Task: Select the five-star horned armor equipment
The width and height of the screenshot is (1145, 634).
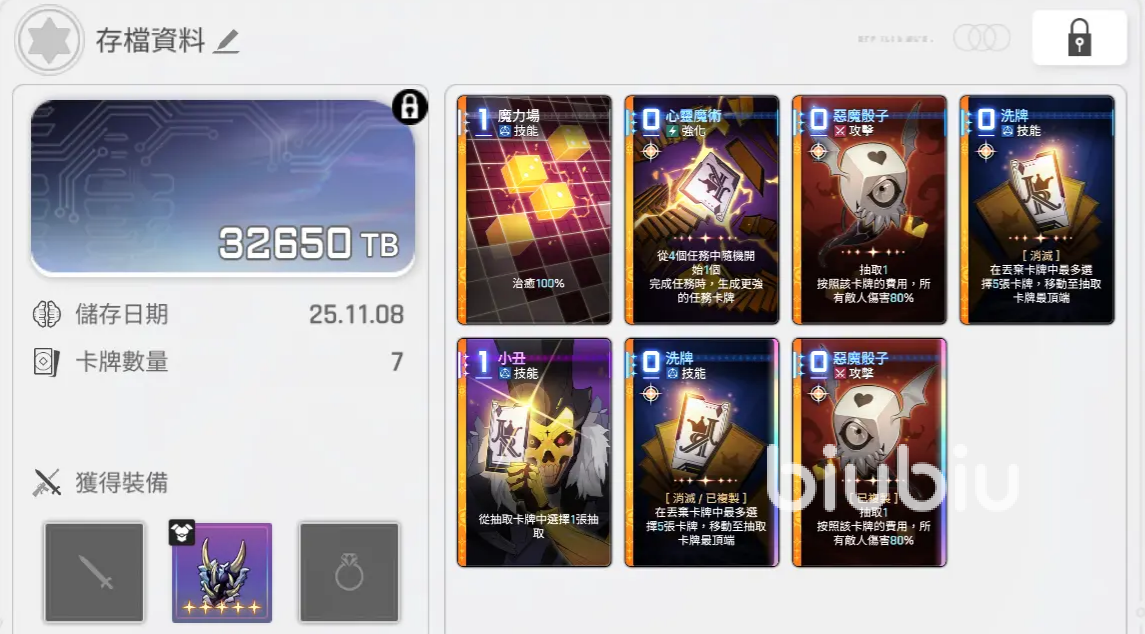Action: point(222,572)
